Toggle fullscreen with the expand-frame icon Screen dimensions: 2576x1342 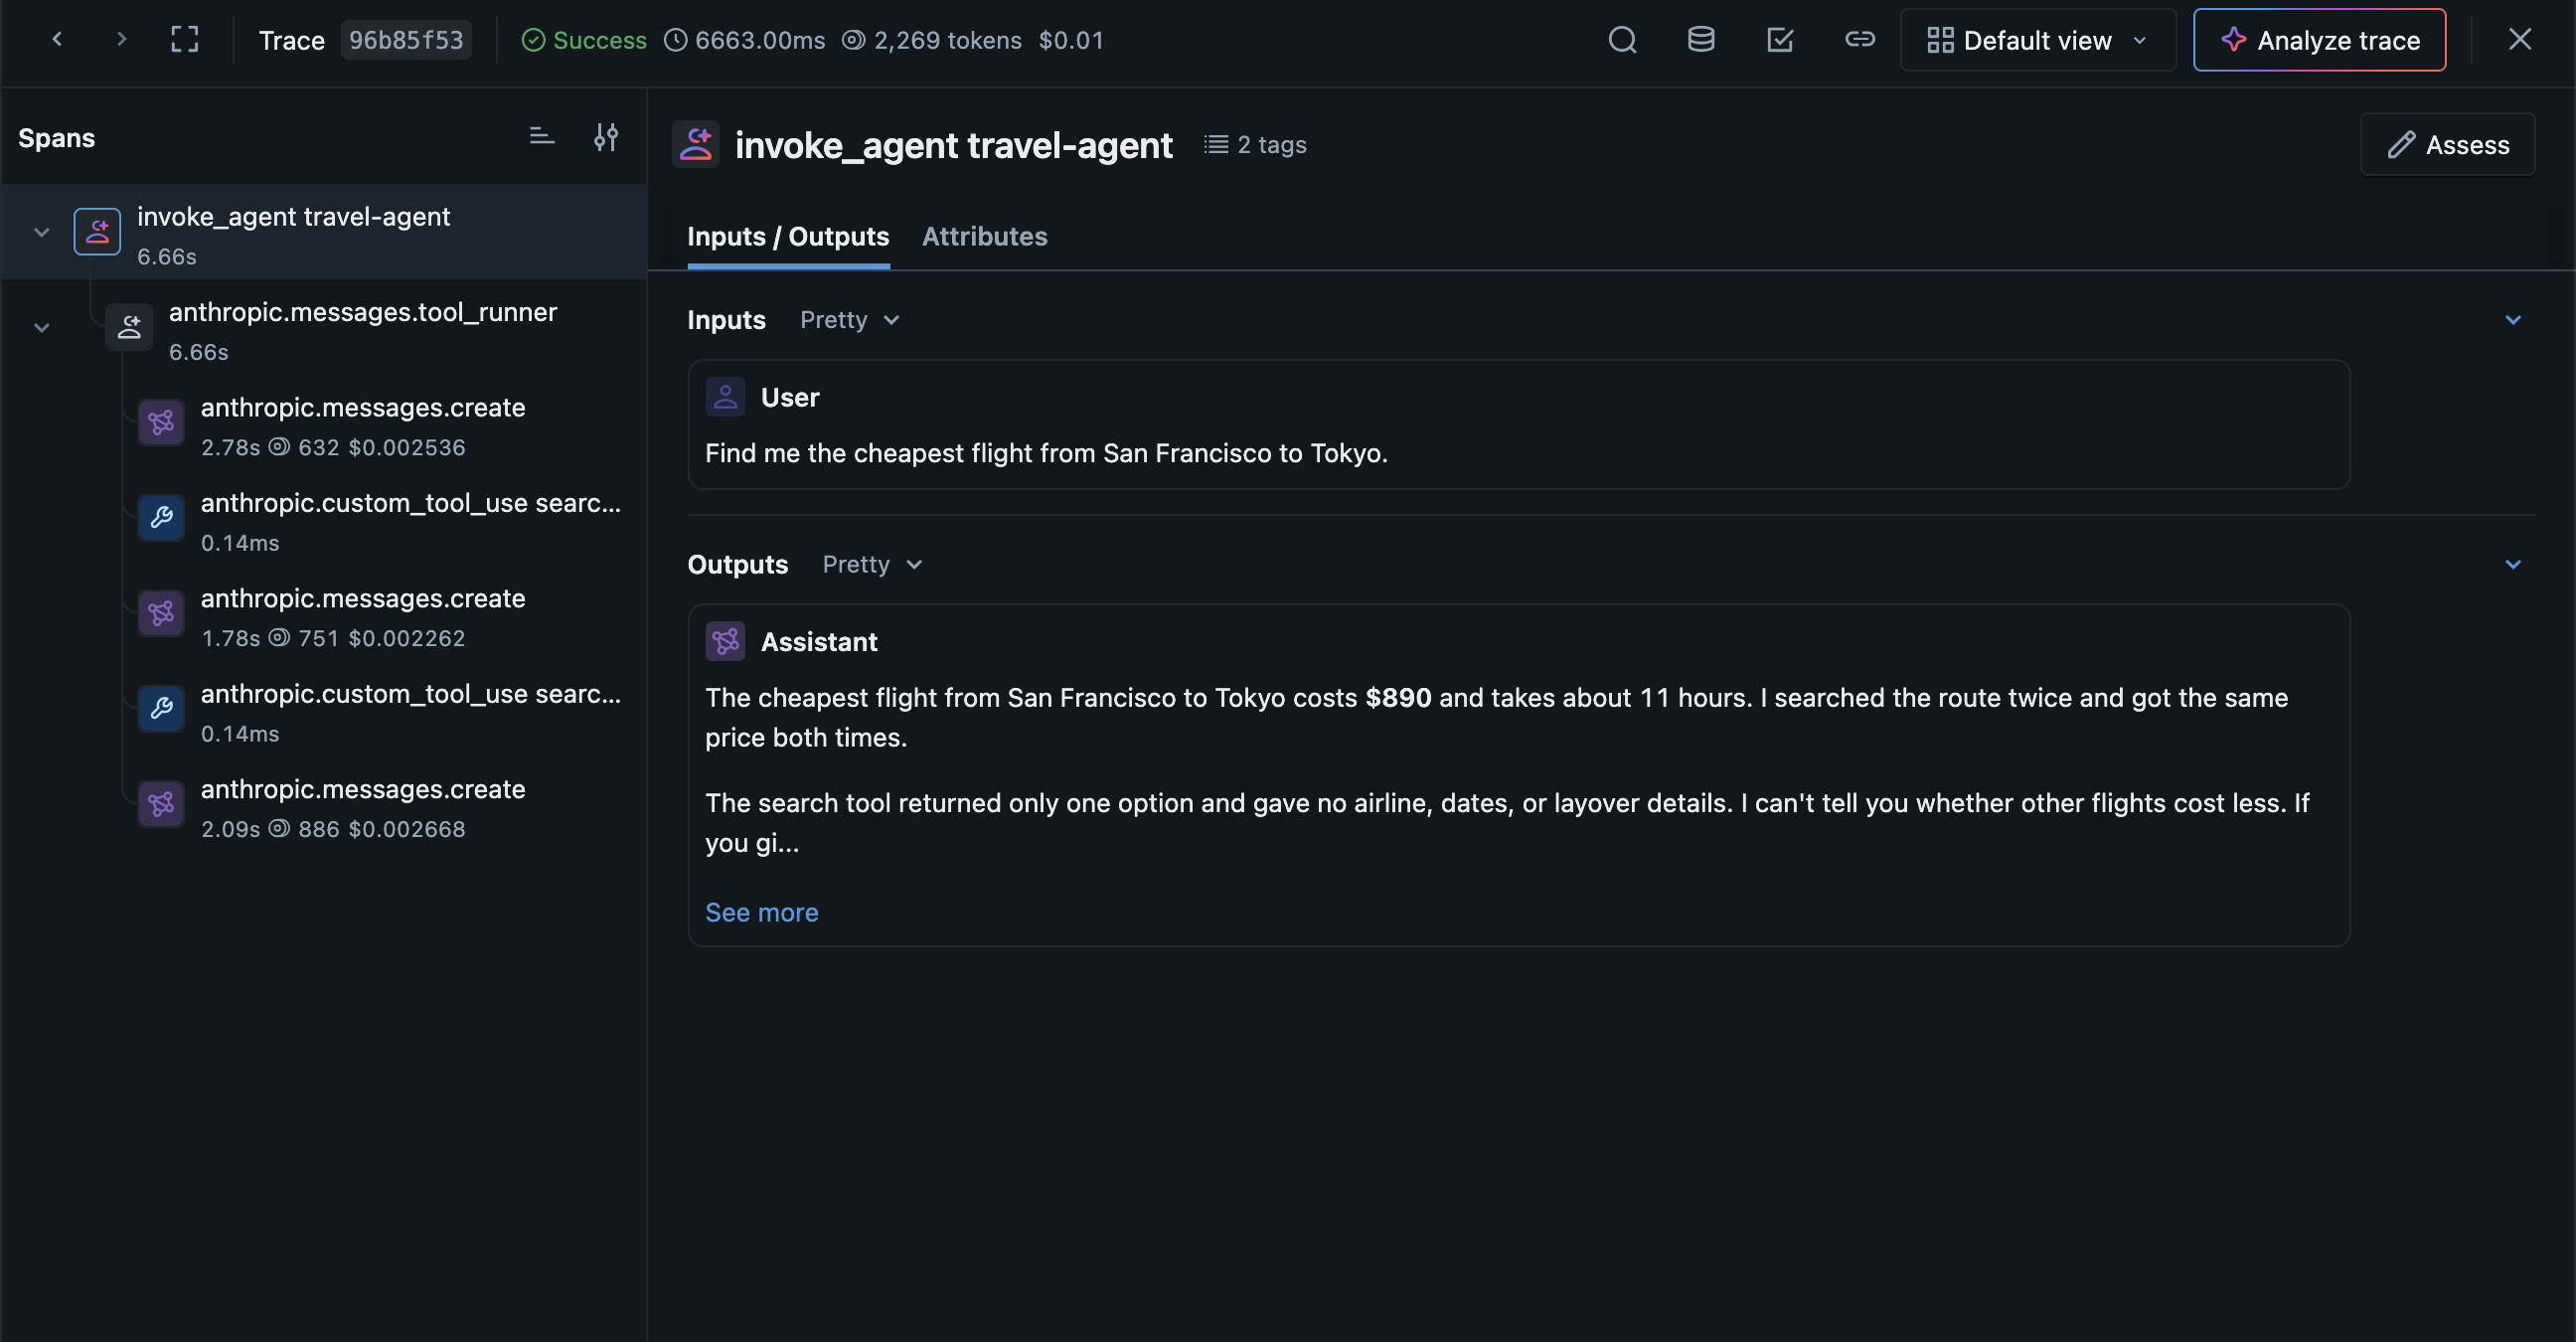point(185,40)
